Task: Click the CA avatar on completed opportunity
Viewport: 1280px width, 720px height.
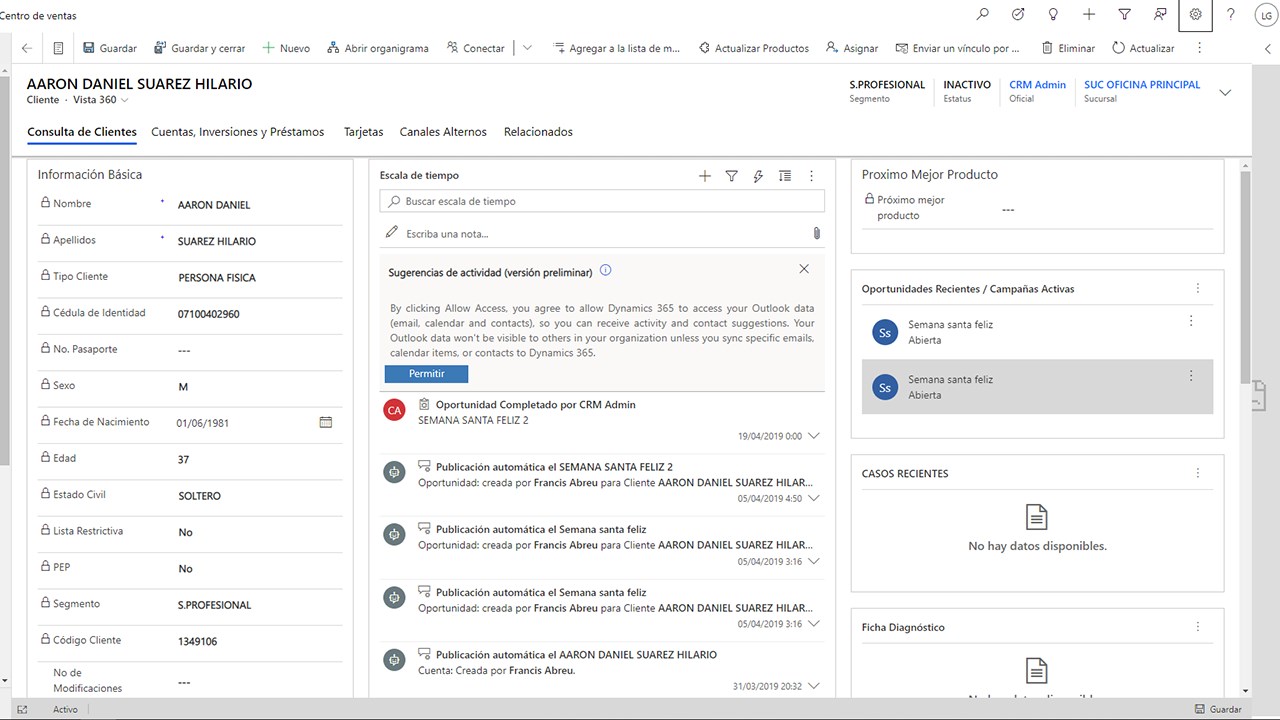Action: 395,410
